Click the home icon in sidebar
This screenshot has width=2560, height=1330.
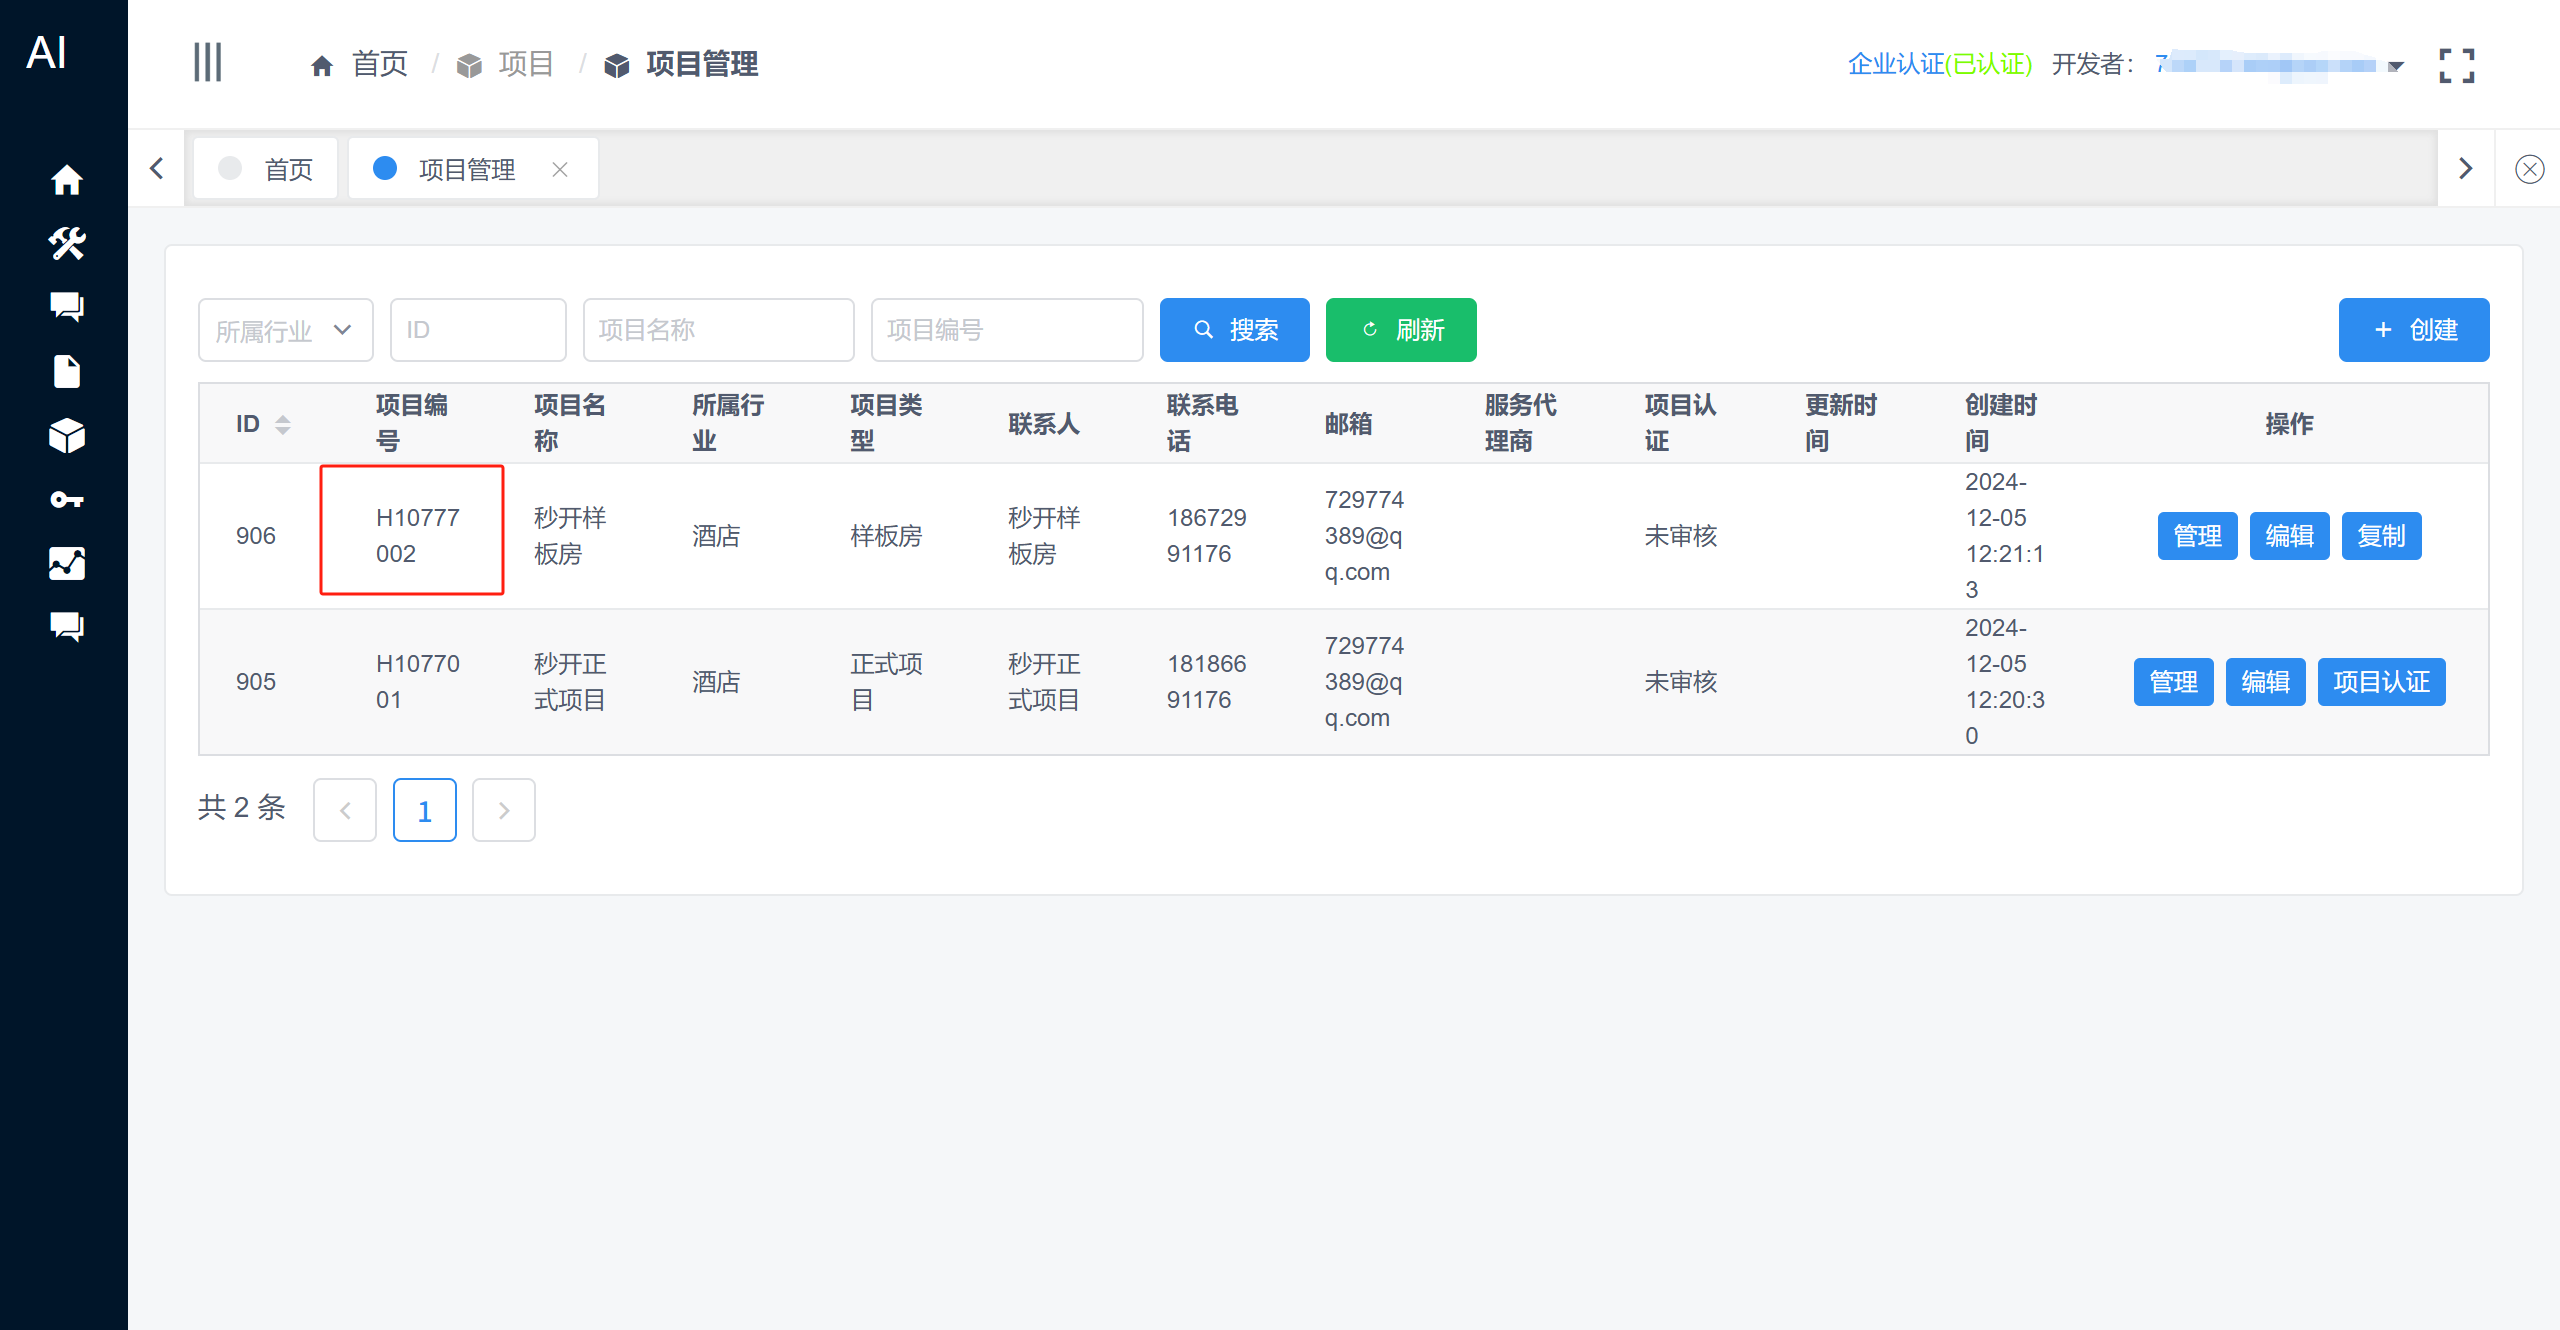[x=66, y=180]
